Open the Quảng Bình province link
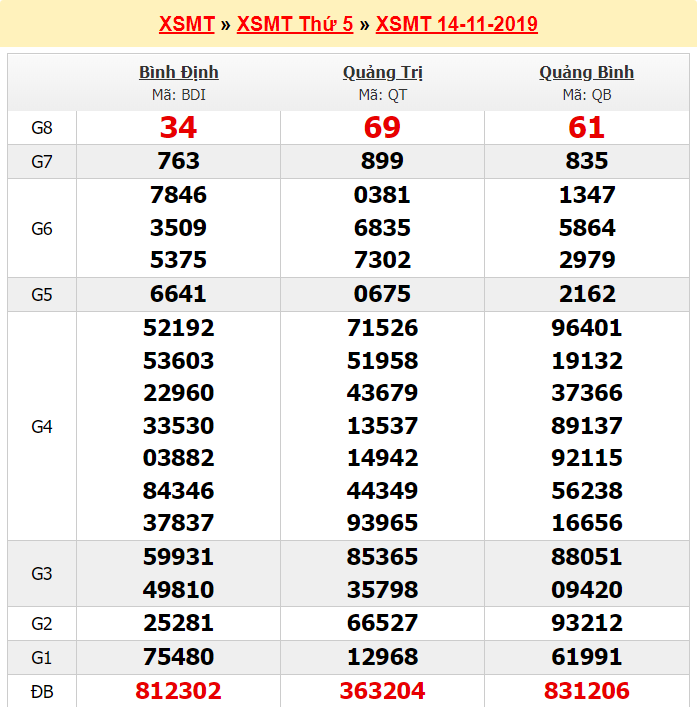The height and width of the screenshot is (707, 697). (587, 73)
